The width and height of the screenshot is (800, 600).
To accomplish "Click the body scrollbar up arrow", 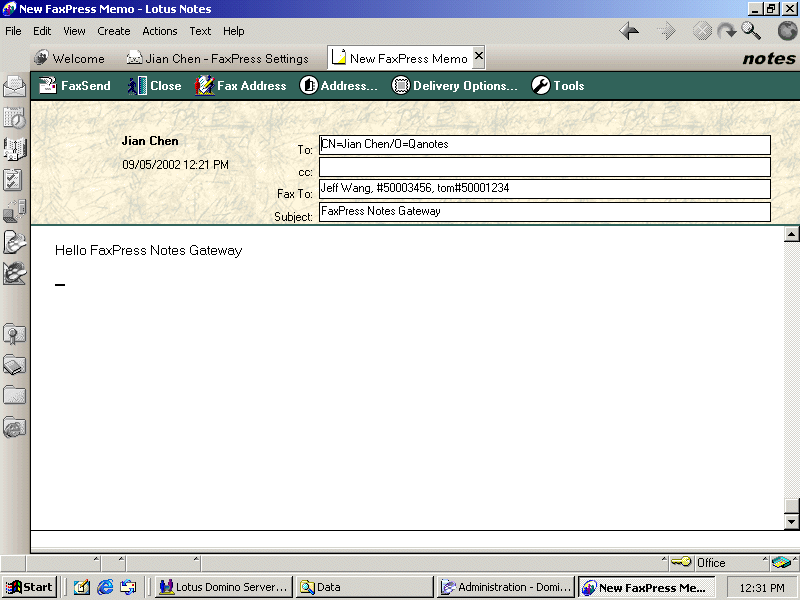I will (x=791, y=234).
